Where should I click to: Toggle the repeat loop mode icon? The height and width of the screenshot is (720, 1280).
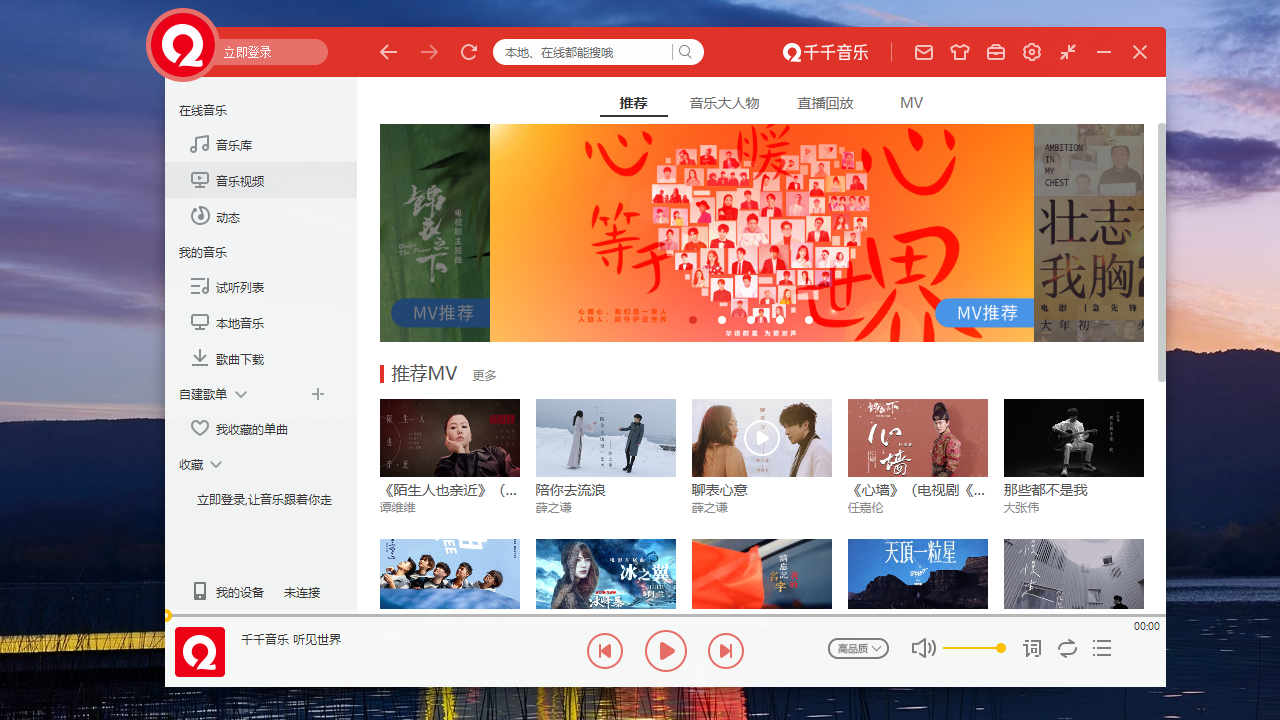click(1068, 649)
